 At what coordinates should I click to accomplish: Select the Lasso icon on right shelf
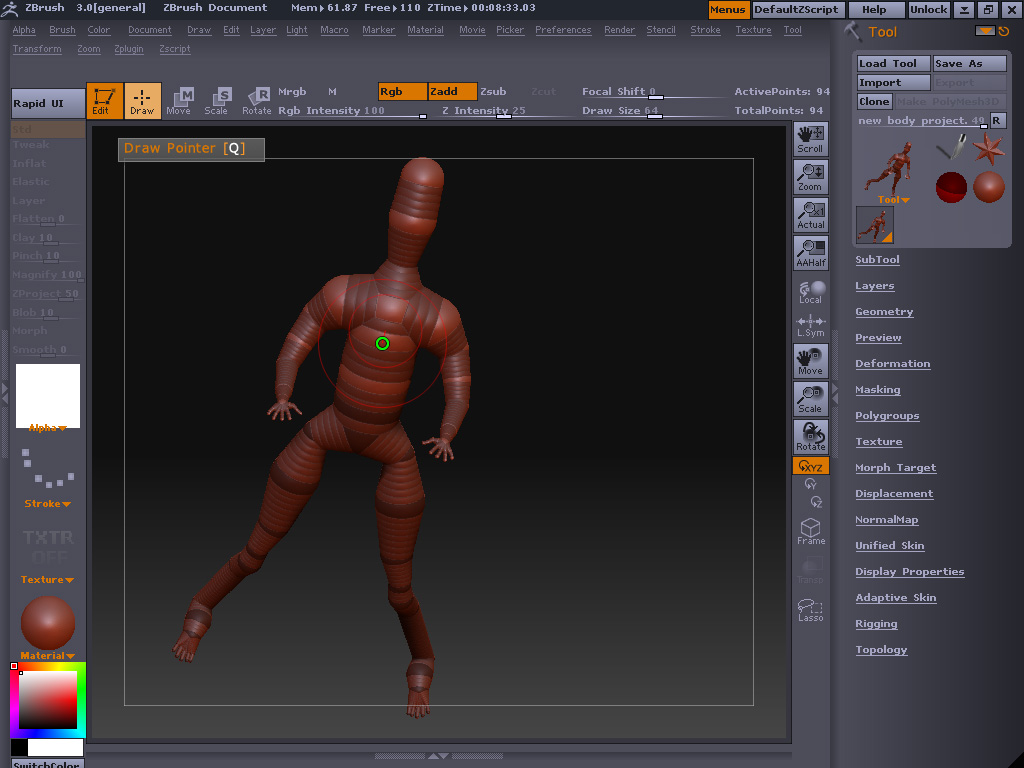pos(810,608)
